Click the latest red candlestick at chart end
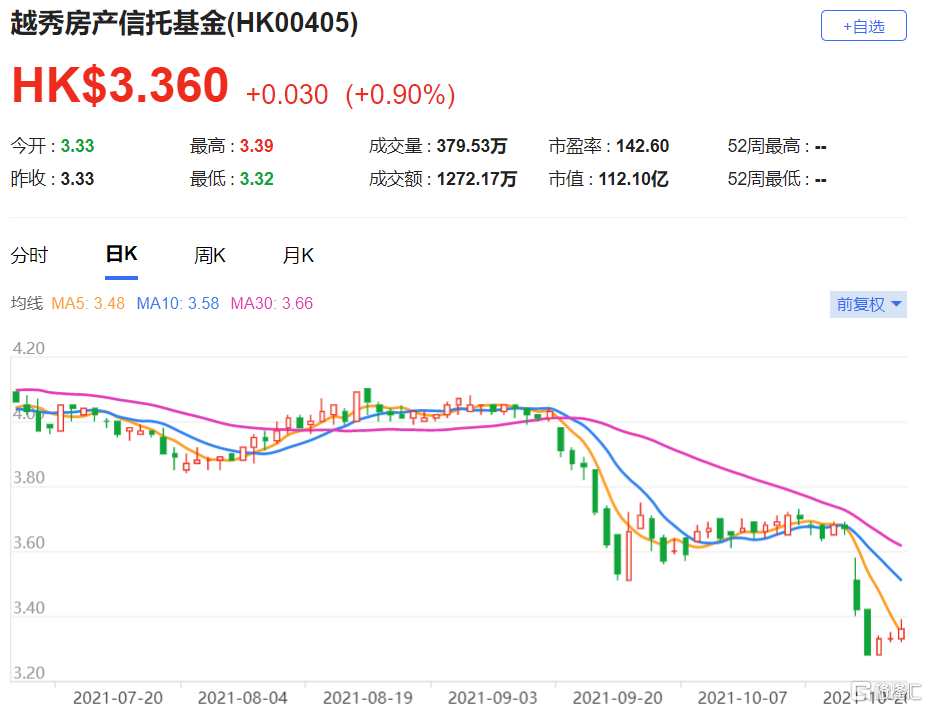The image size is (928, 709). click(901, 632)
